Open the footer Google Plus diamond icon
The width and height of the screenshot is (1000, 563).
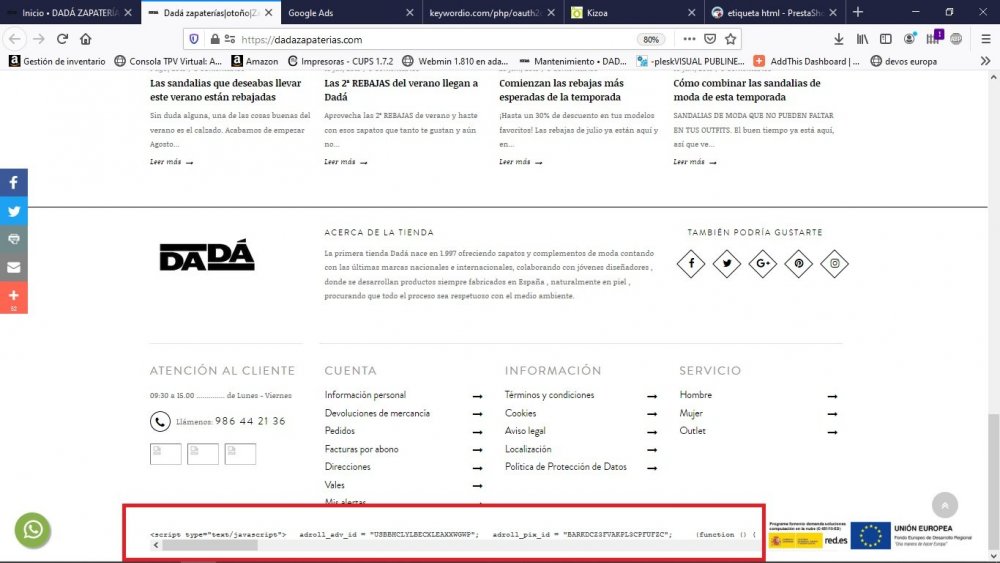[763, 263]
